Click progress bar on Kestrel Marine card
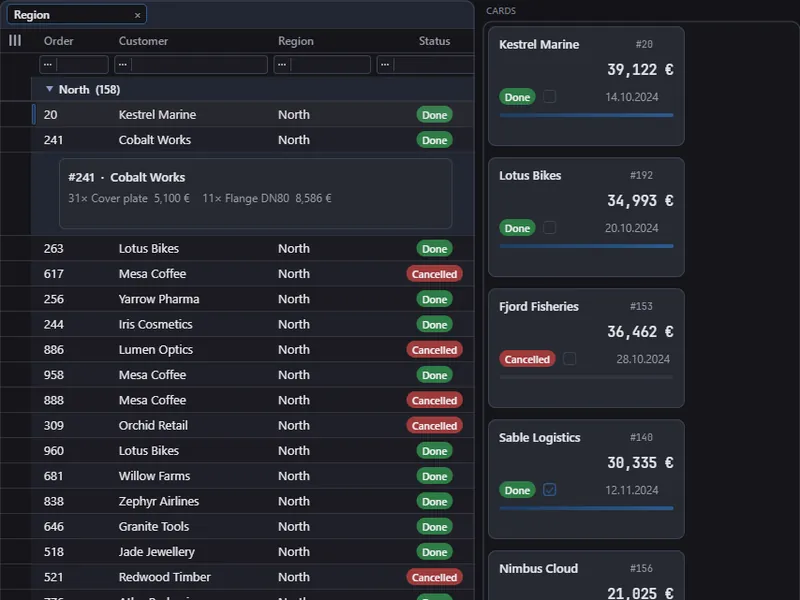The image size is (800, 600). pos(586,115)
